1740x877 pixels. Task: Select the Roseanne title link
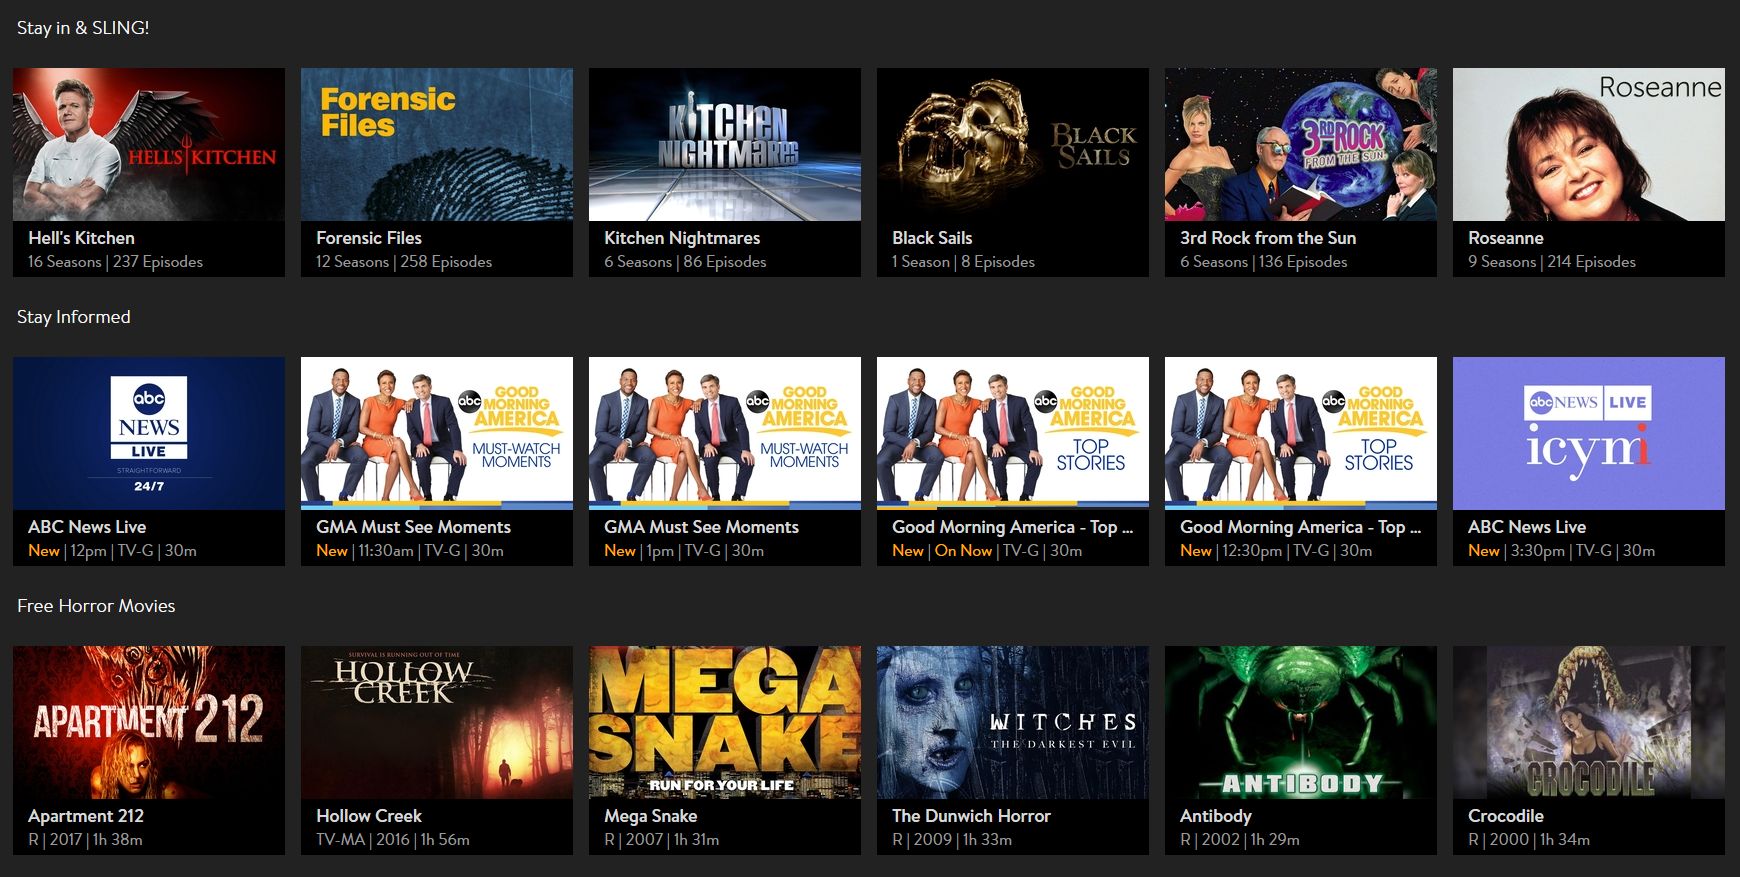1506,238
